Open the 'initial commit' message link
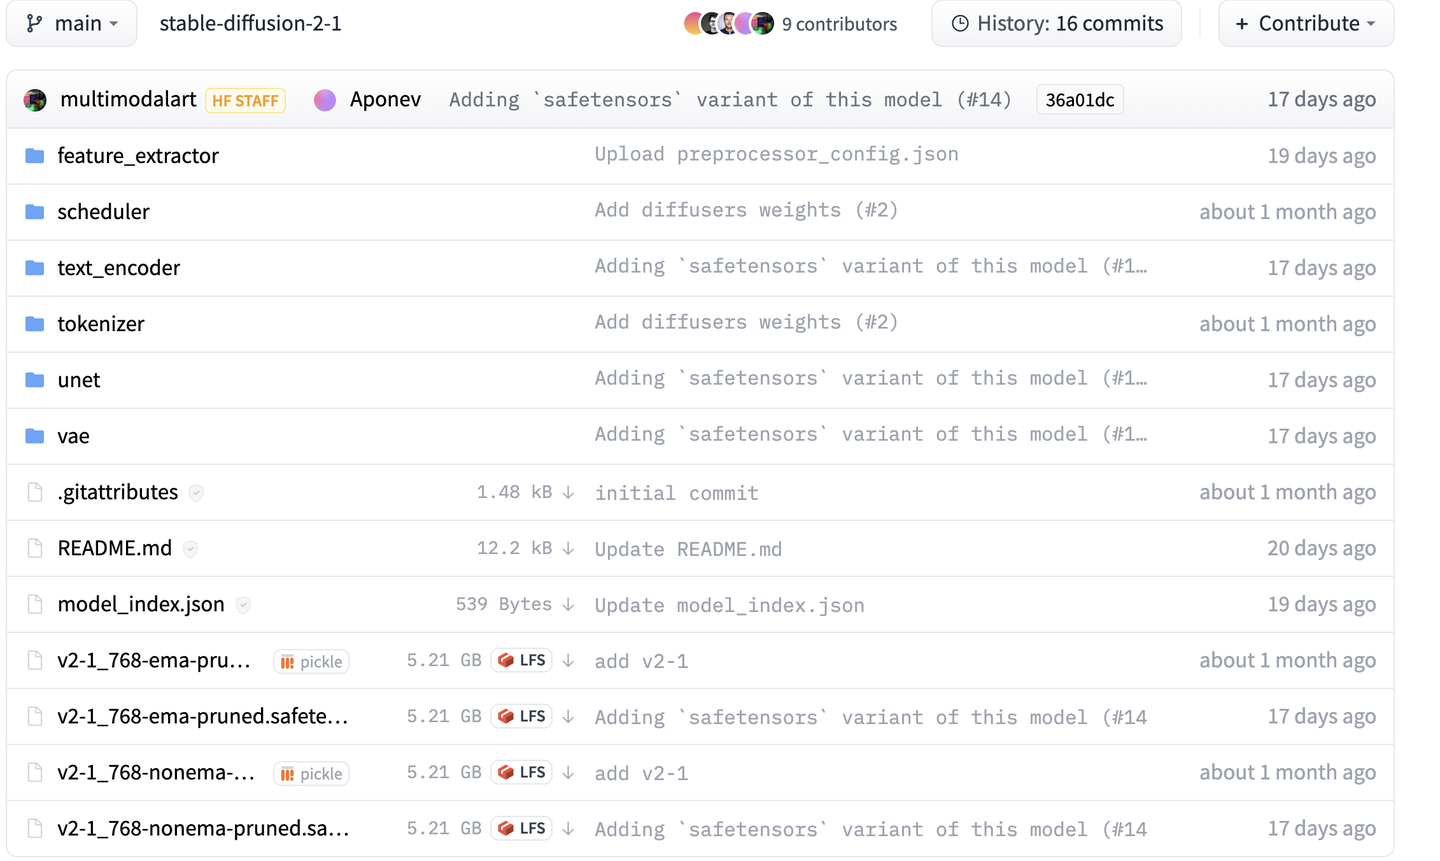Image resolution: width=1440 pixels, height=861 pixels. point(677,493)
